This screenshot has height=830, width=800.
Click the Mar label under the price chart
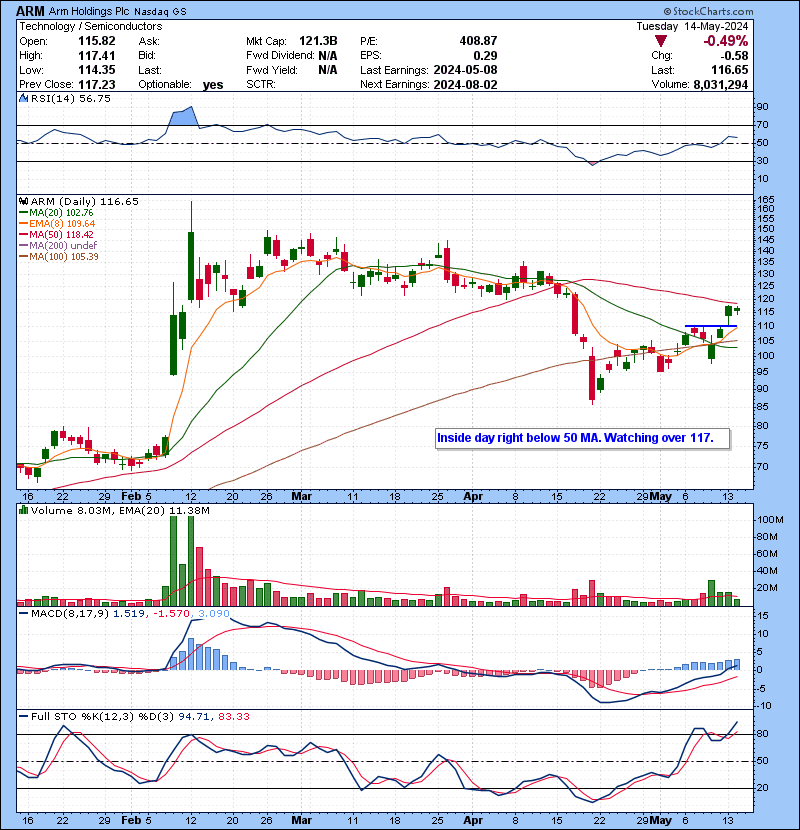pos(302,497)
